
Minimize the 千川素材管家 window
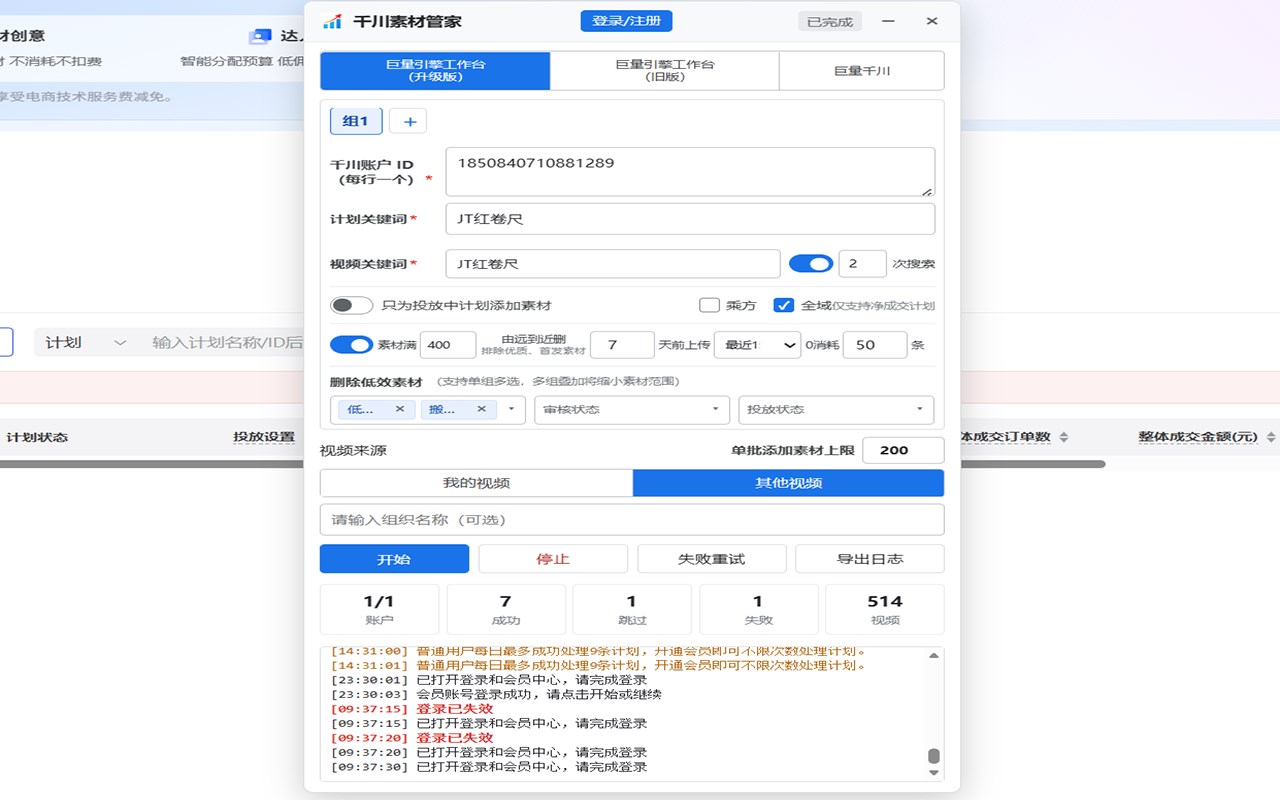point(888,21)
